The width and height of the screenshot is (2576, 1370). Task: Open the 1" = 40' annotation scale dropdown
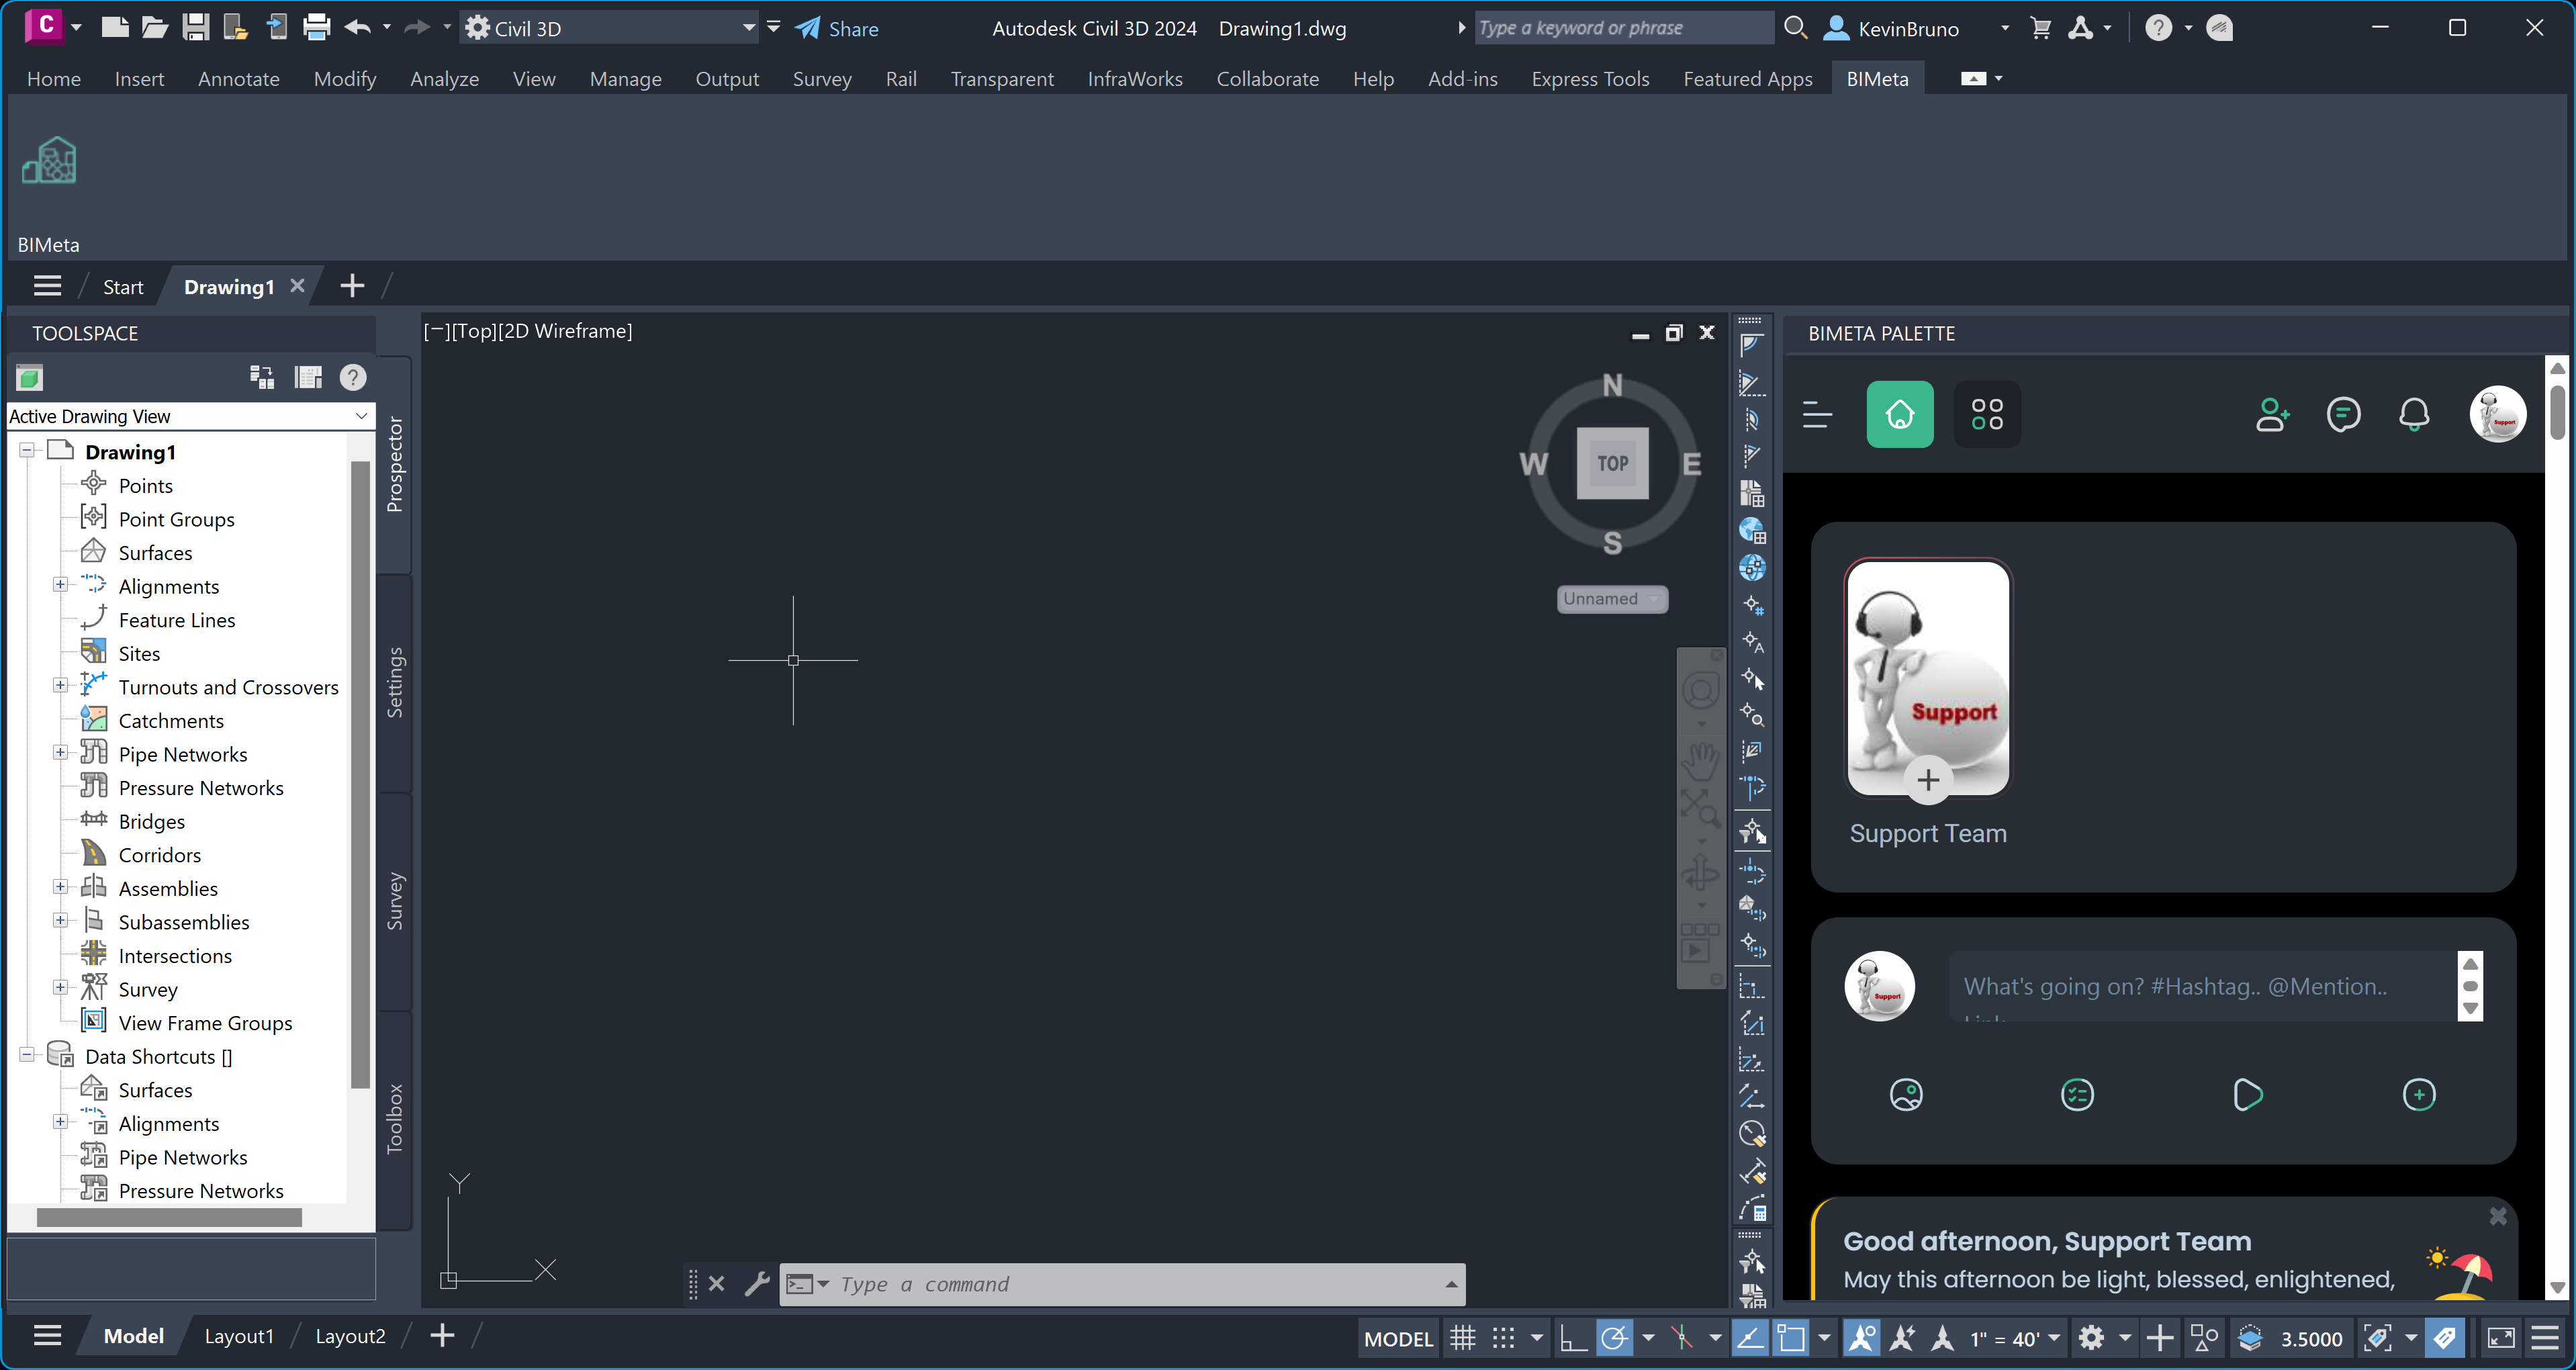pos(2014,1338)
